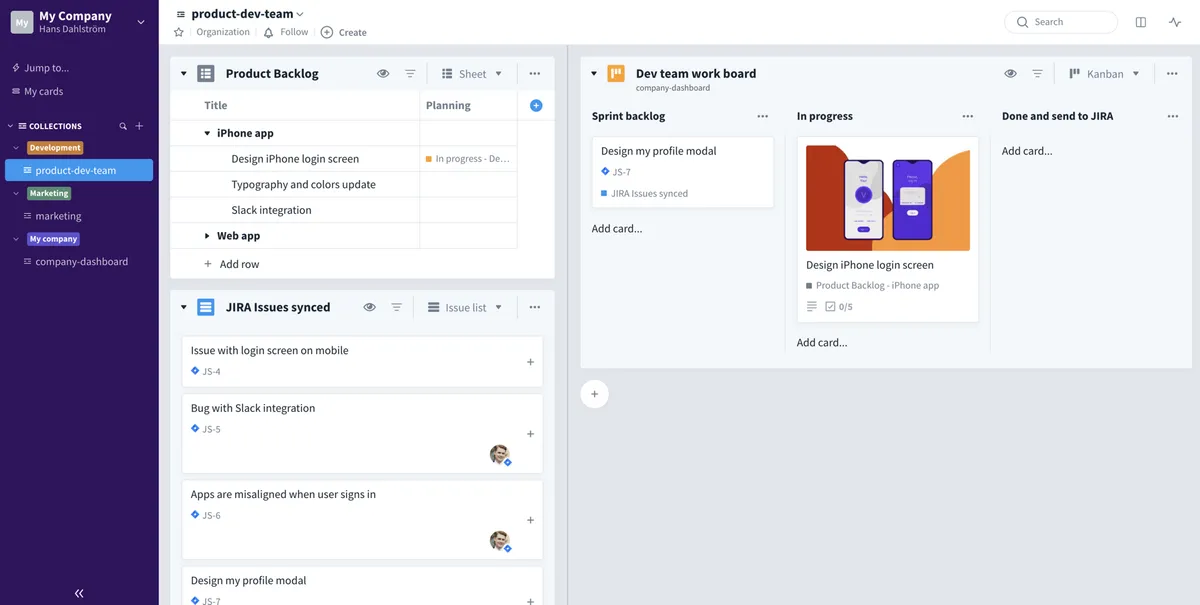
Task: Click the Product Backlog sheet icon
Action: pos(206,74)
